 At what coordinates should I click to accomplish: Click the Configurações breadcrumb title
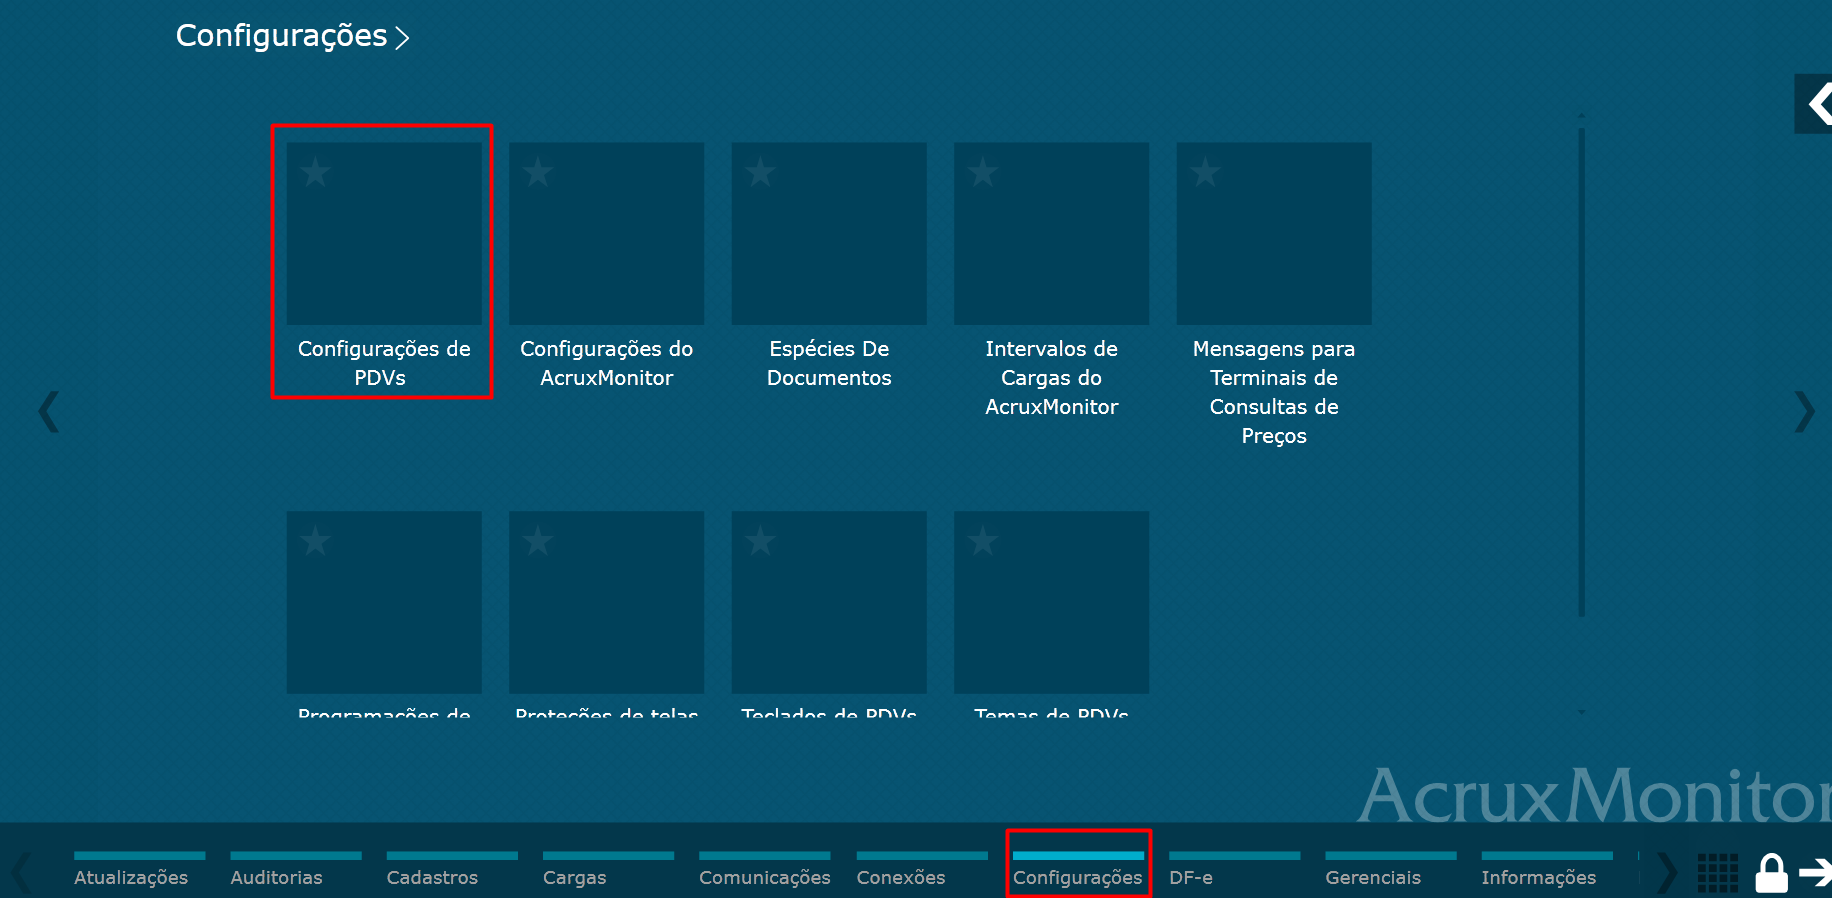[281, 37]
